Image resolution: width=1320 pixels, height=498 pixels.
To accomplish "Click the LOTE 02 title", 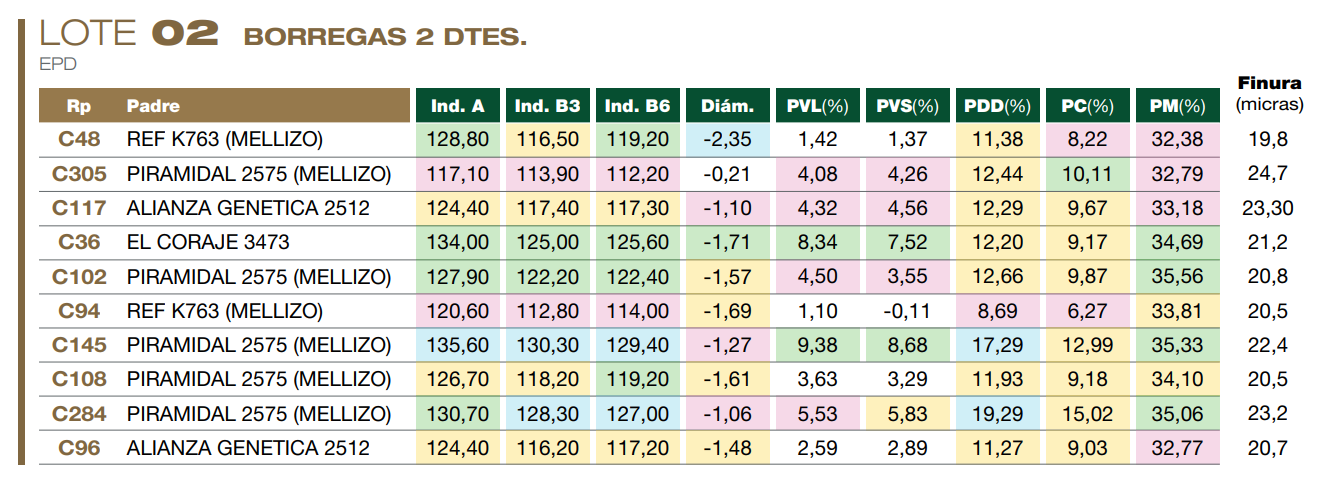I will tap(128, 35).
